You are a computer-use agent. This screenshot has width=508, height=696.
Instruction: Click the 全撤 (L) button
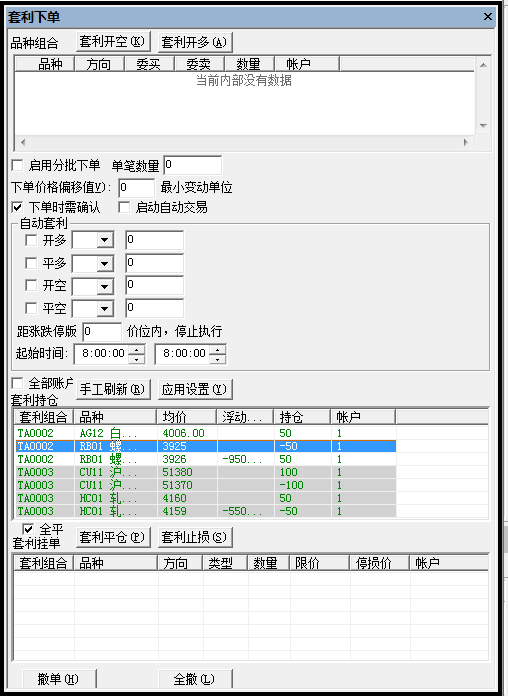195,679
